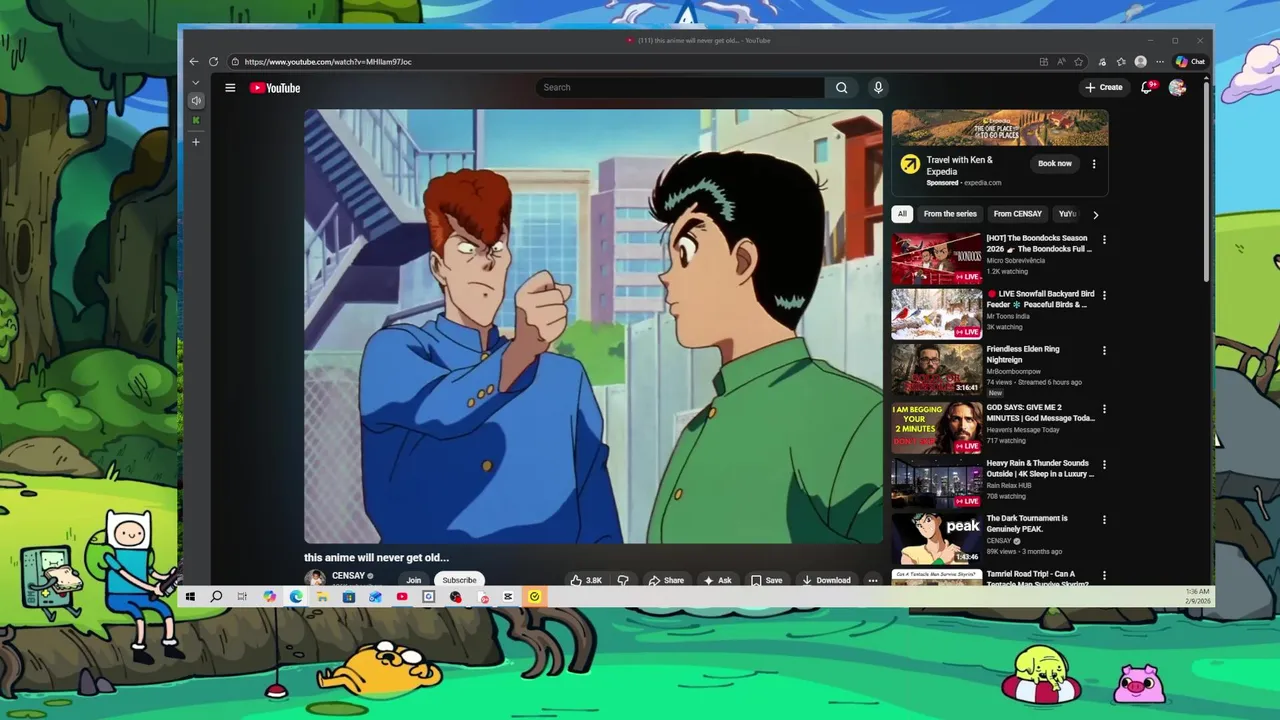Open the Windows Start button
This screenshot has width=1280, height=720.
(190, 597)
